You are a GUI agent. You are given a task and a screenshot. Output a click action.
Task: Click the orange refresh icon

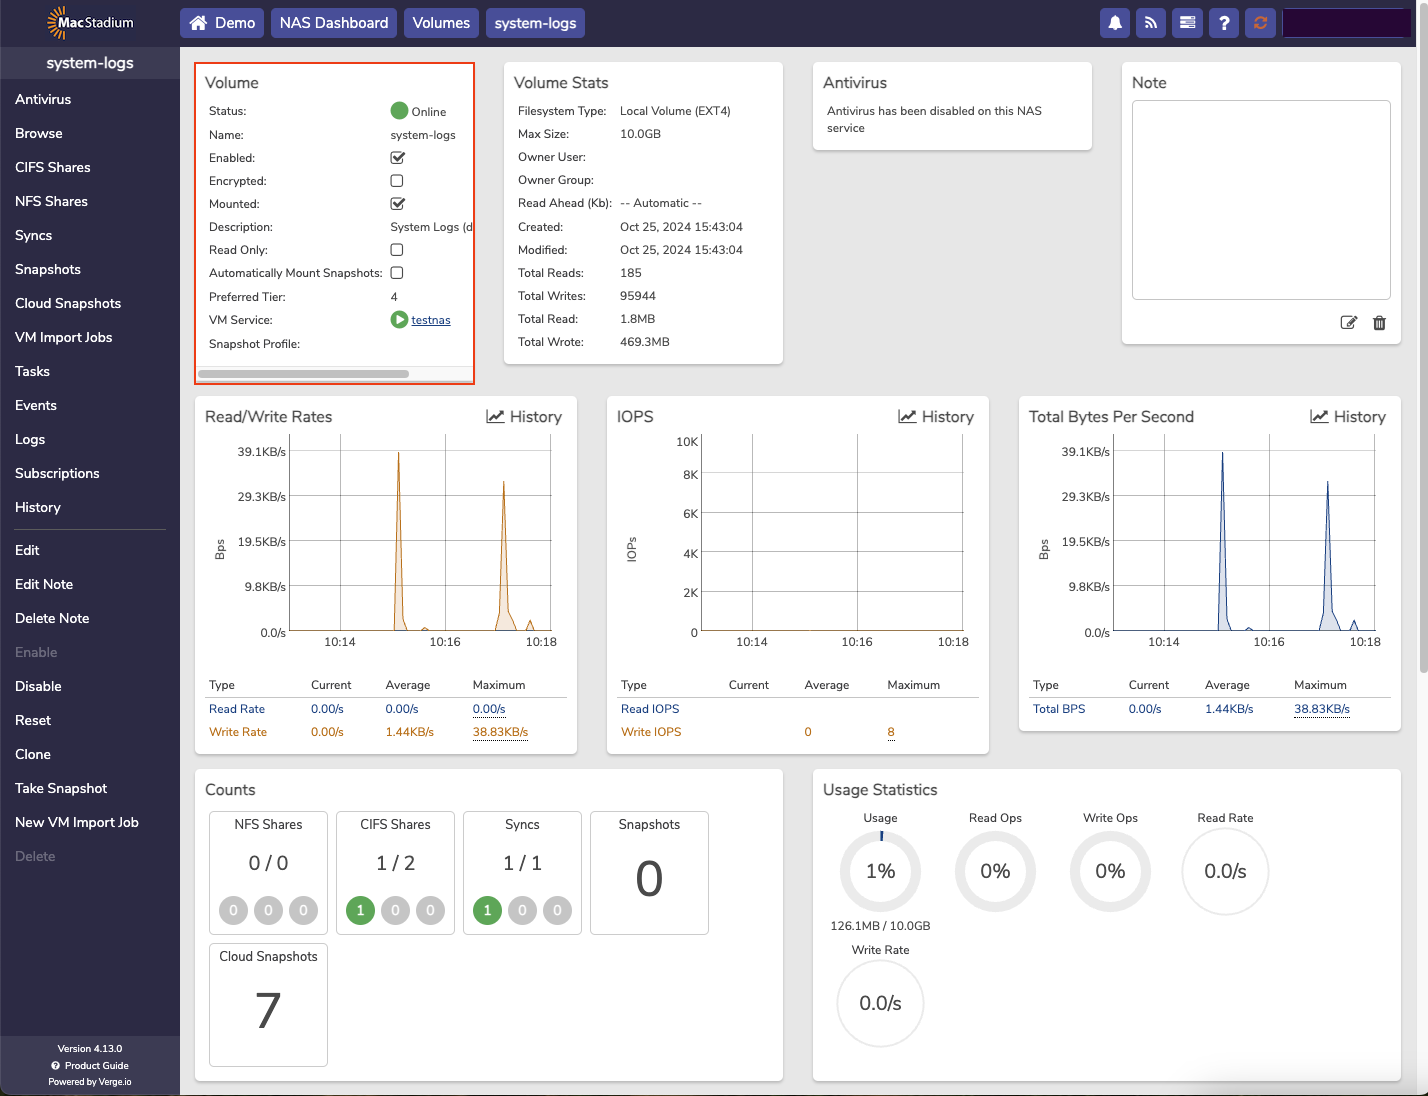1260,22
